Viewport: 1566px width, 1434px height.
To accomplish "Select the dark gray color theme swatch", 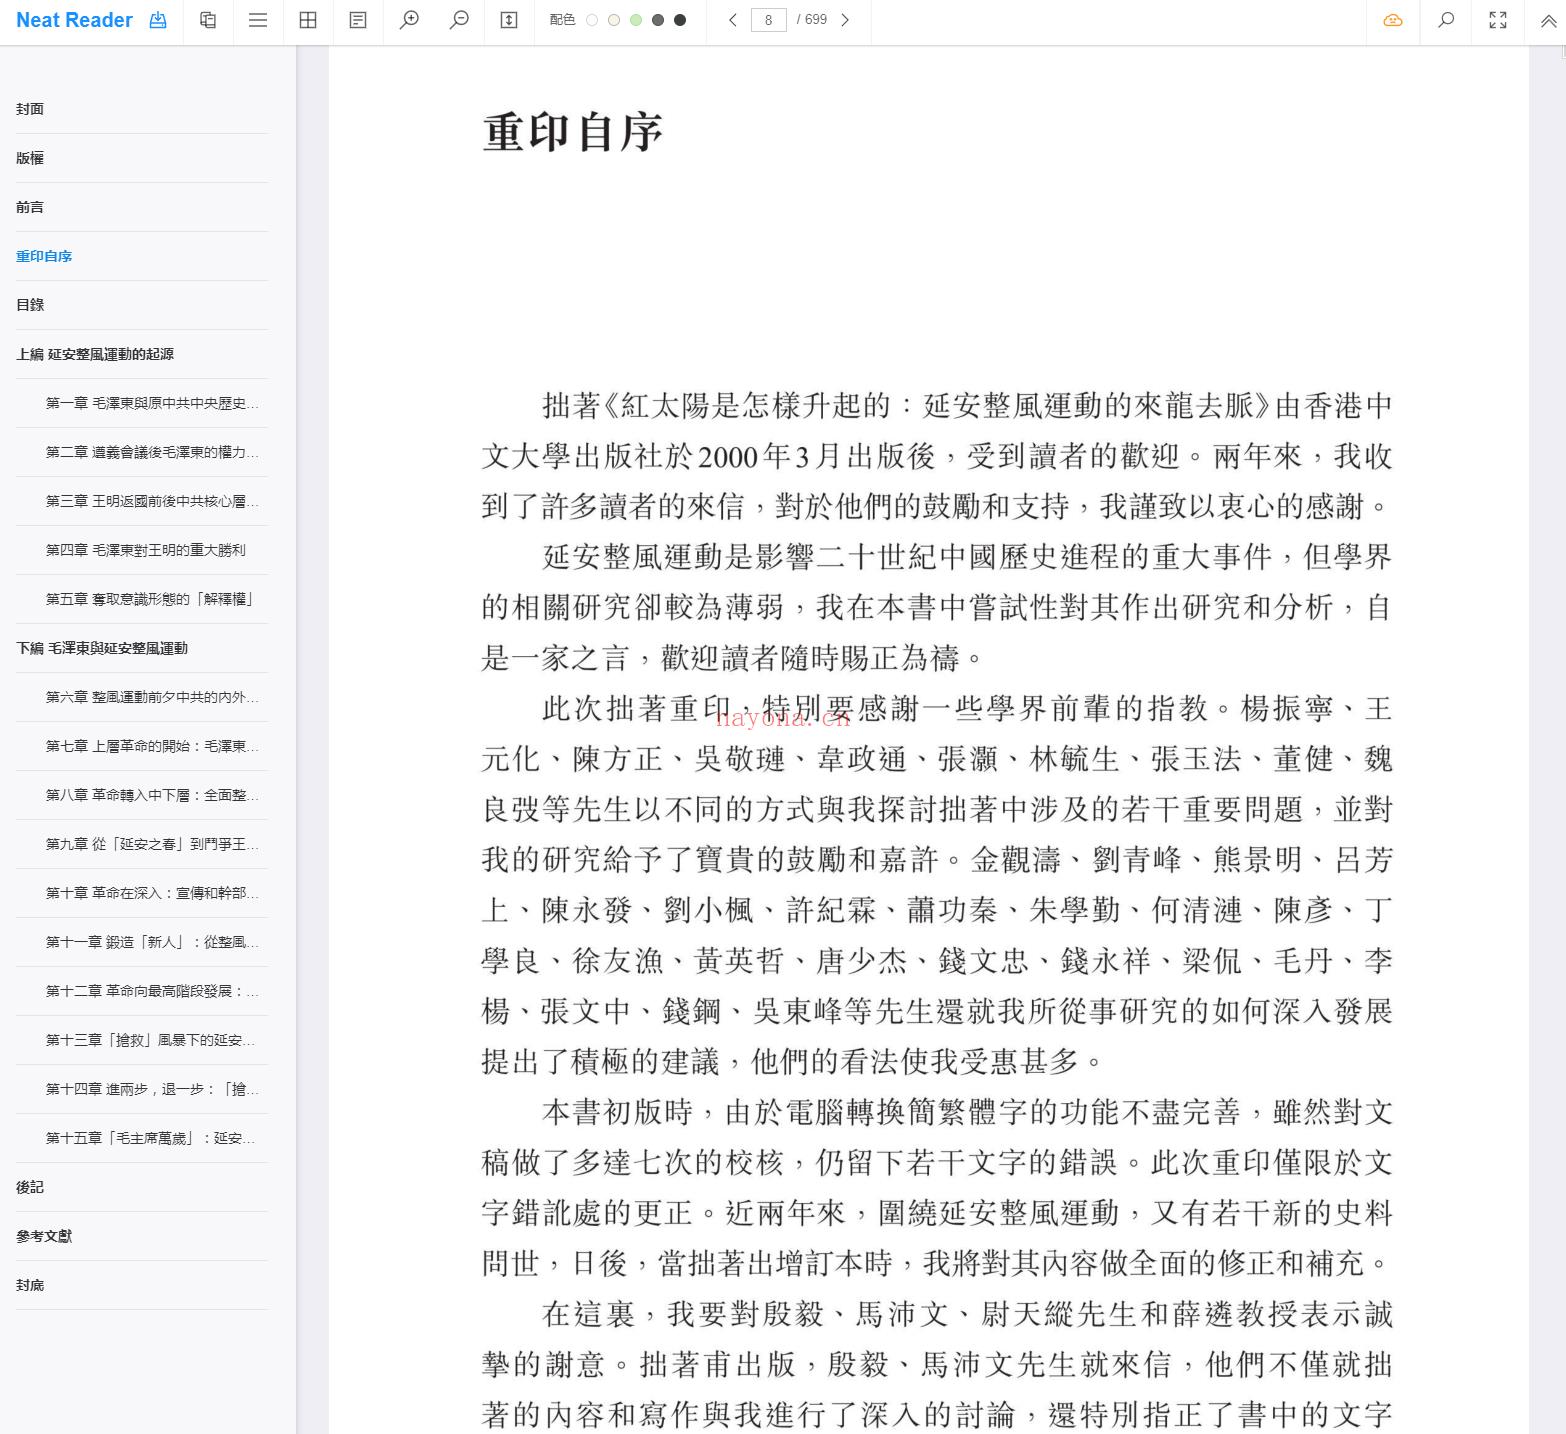I will coord(658,20).
